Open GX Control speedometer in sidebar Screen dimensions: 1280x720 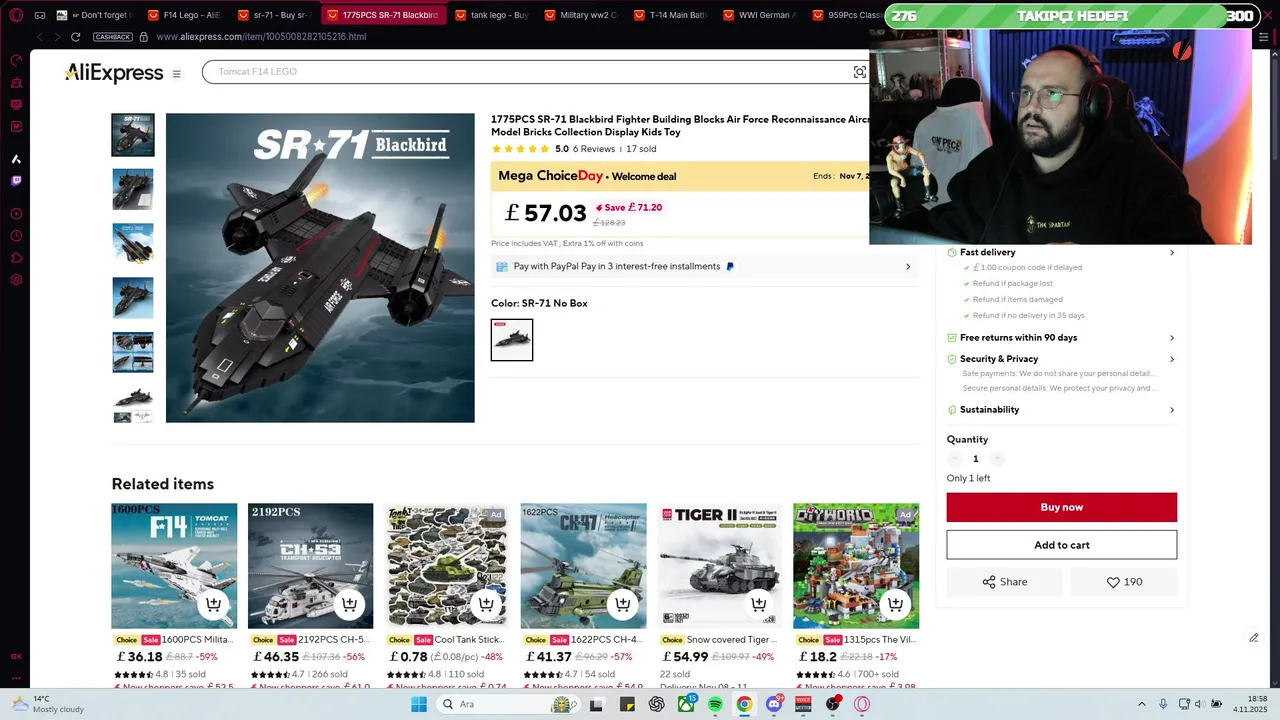coord(16,60)
